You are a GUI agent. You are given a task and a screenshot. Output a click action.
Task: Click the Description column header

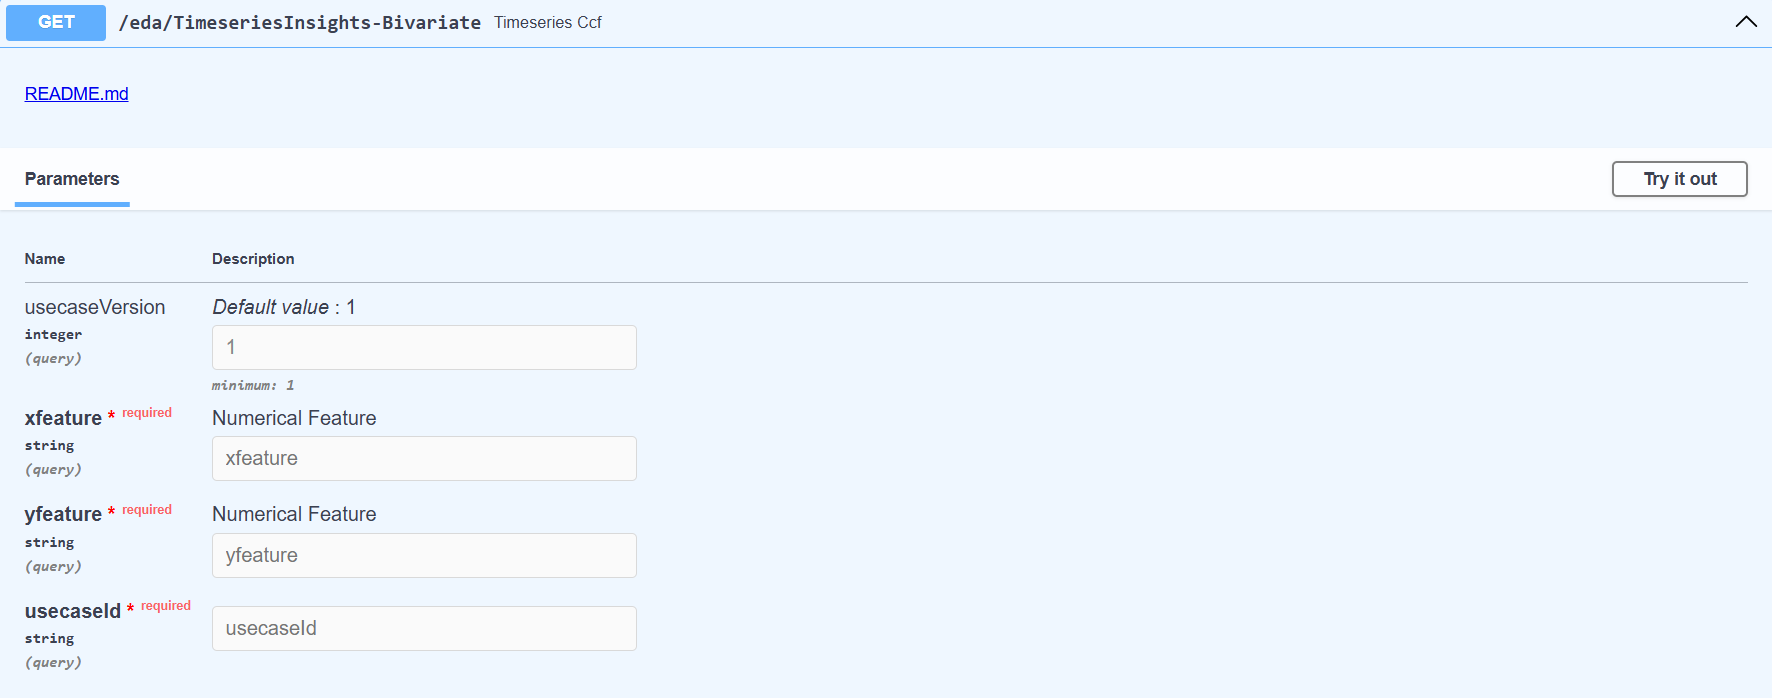pos(253,259)
